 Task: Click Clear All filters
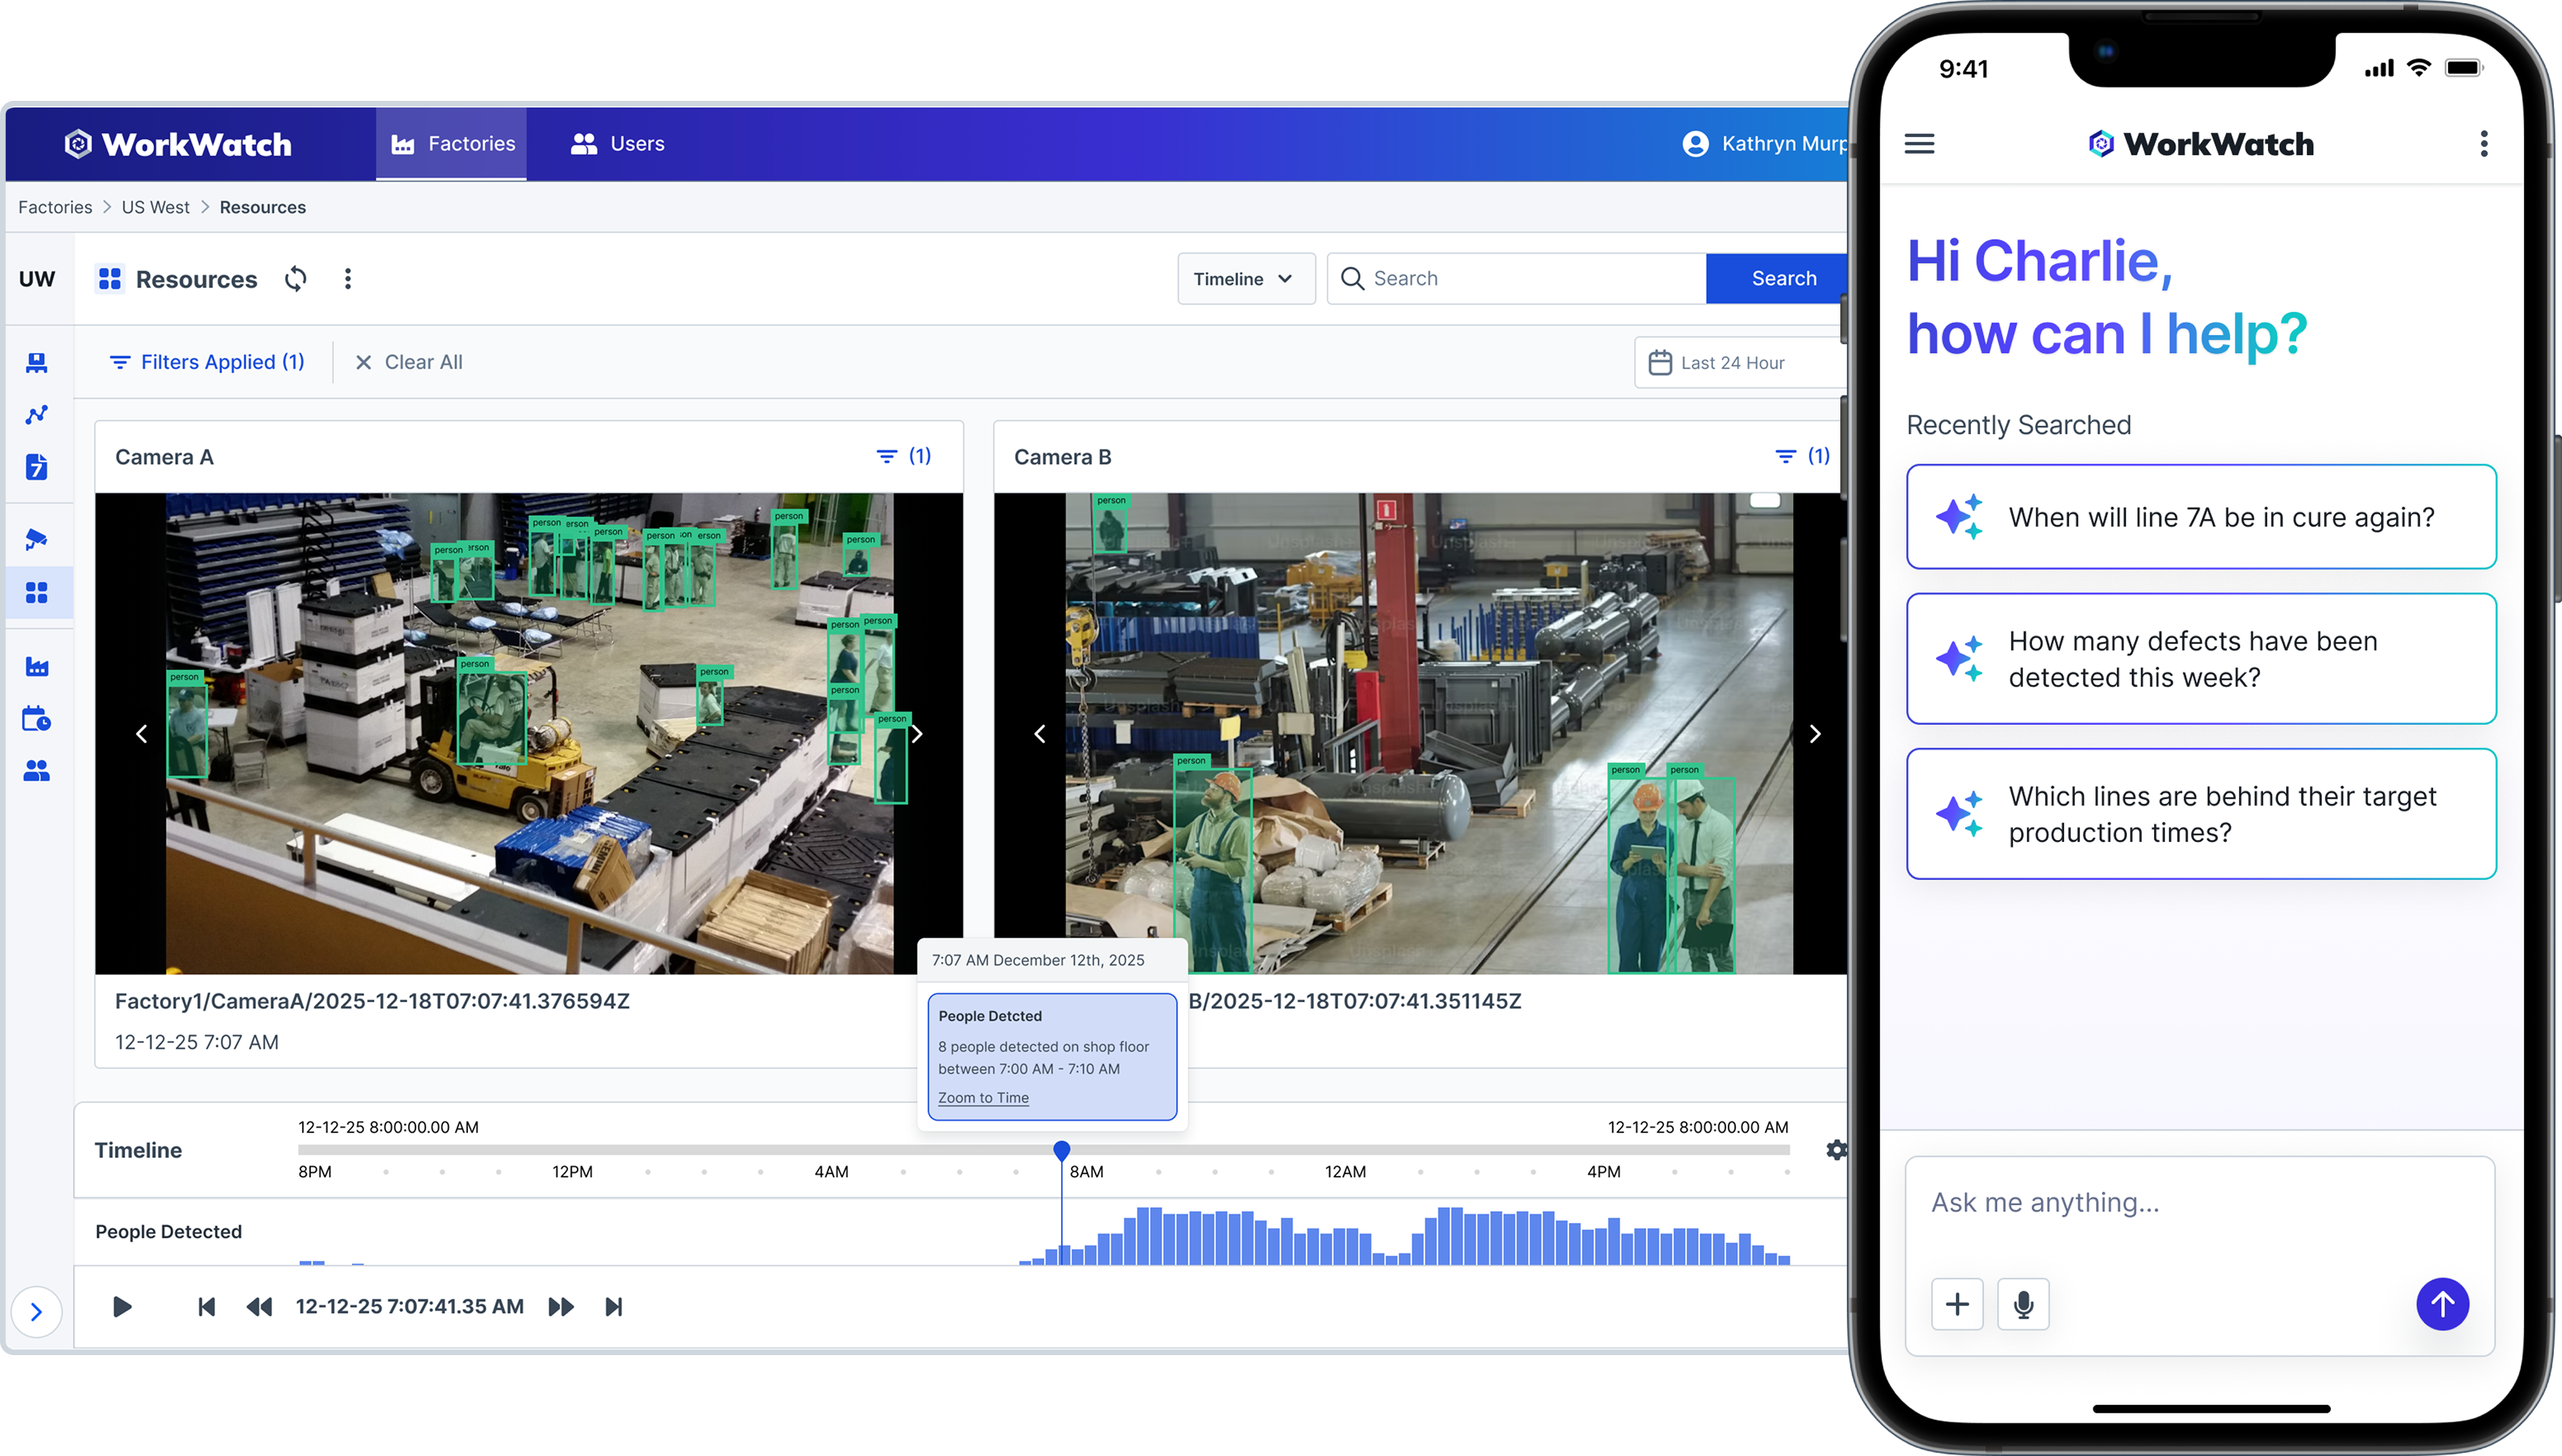click(409, 362)
